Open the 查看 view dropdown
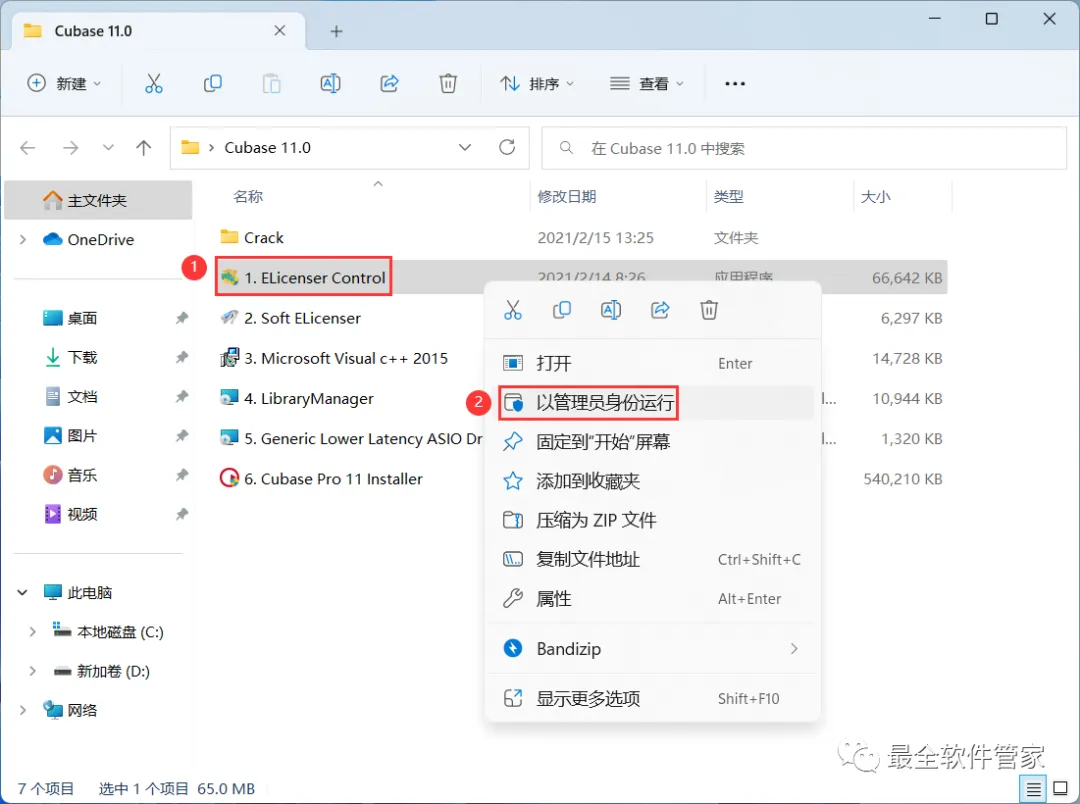The image size is (1080, 804). (x=646, y=83)
